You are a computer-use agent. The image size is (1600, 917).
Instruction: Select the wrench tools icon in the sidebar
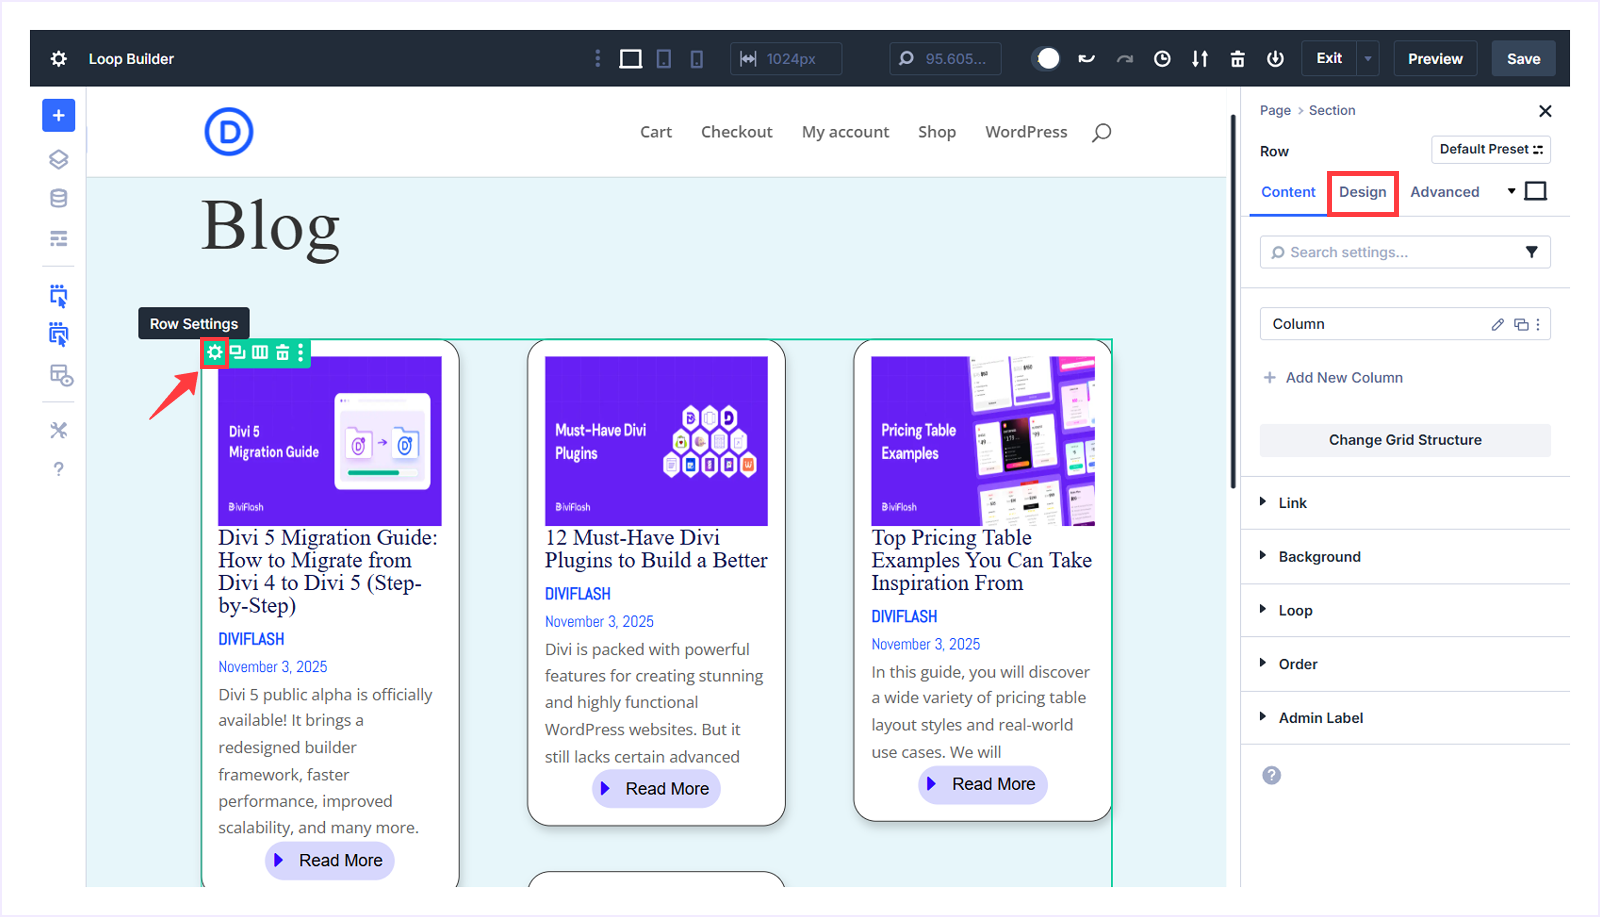[x=58, y=430]
